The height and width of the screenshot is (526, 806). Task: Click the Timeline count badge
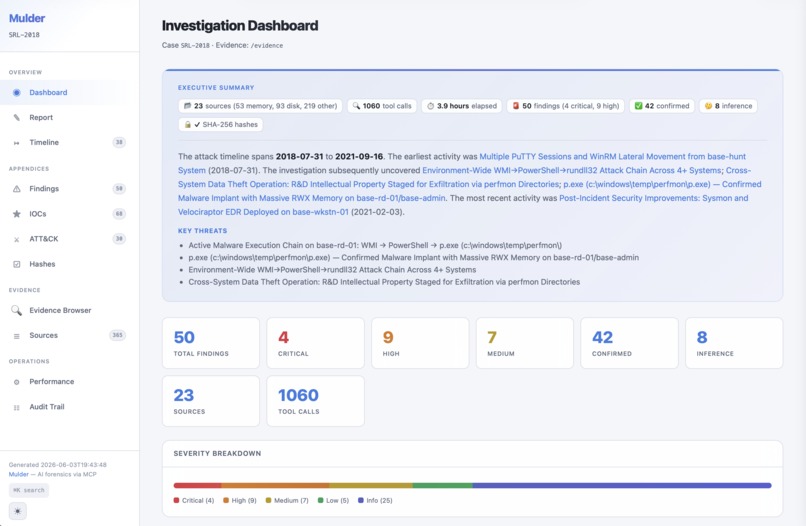(119, 142)
